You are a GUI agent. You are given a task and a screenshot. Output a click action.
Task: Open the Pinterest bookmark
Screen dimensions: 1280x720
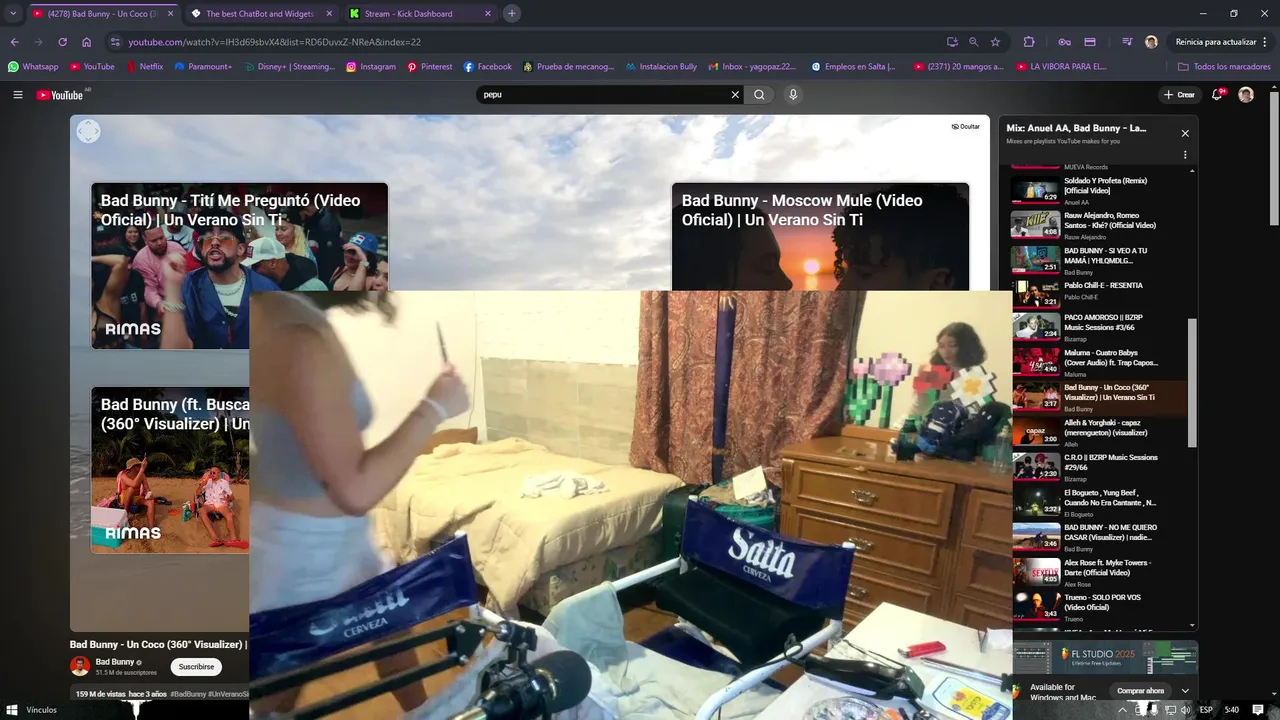click(x=430, y=67)
